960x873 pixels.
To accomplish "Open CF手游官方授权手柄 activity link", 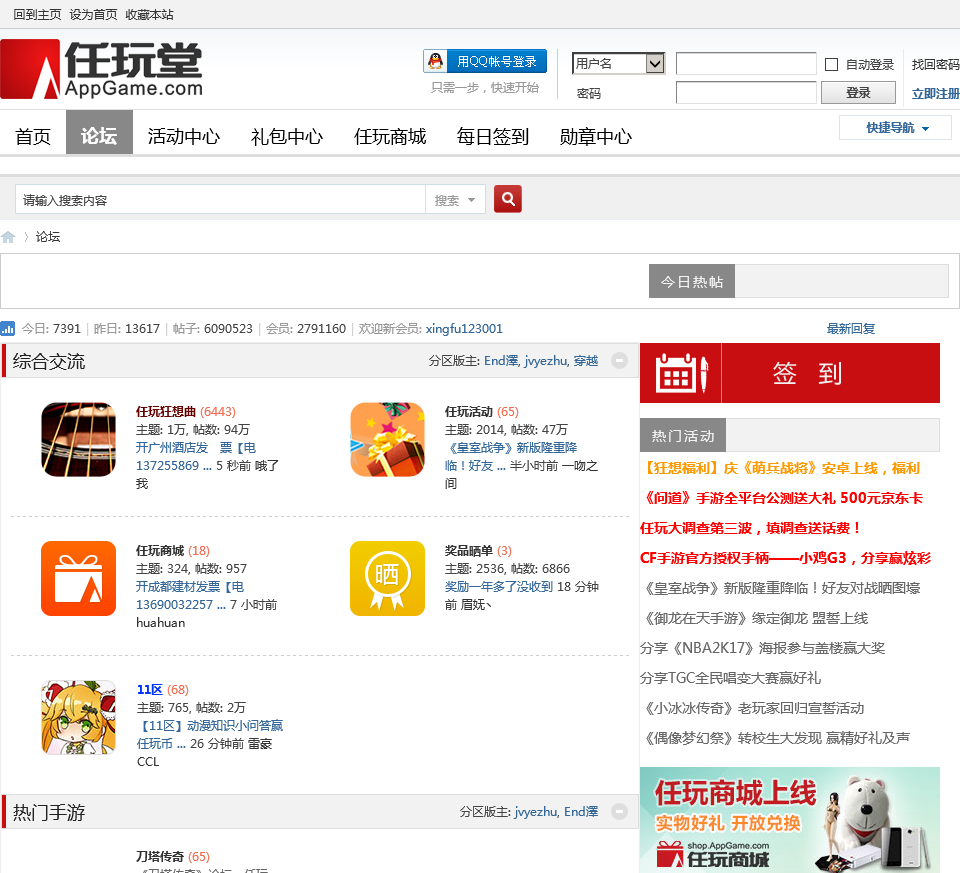I will 786,558.
